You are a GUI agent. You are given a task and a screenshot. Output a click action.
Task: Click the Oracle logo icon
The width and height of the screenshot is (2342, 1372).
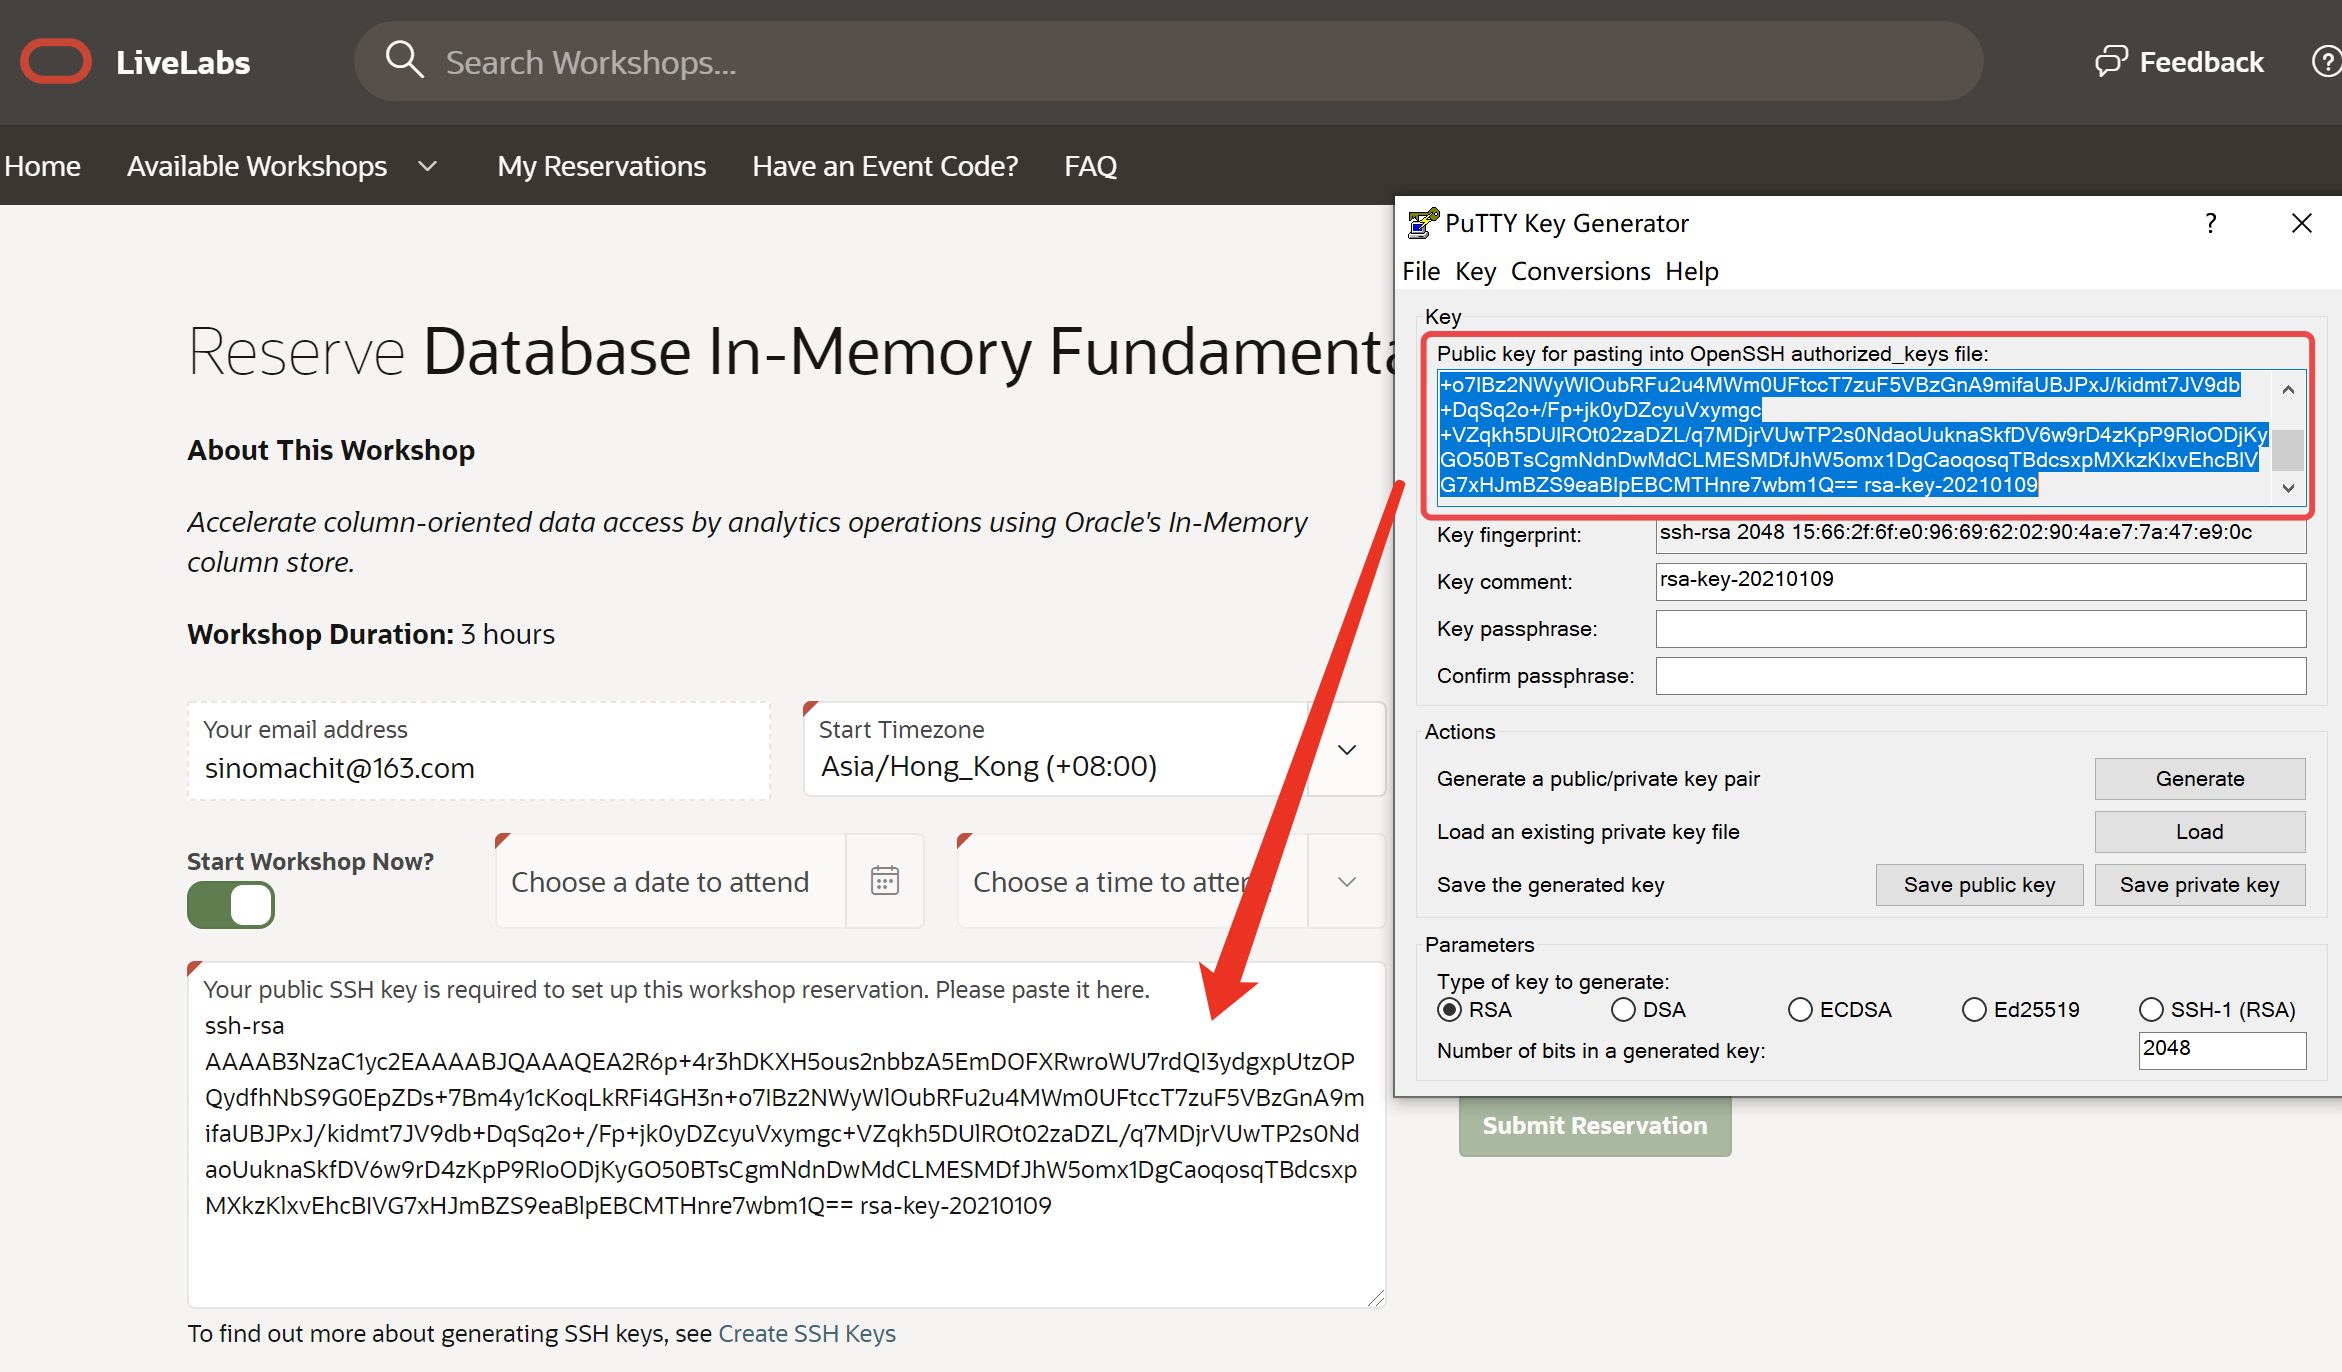pyautogui.click(x=56, y=62)
